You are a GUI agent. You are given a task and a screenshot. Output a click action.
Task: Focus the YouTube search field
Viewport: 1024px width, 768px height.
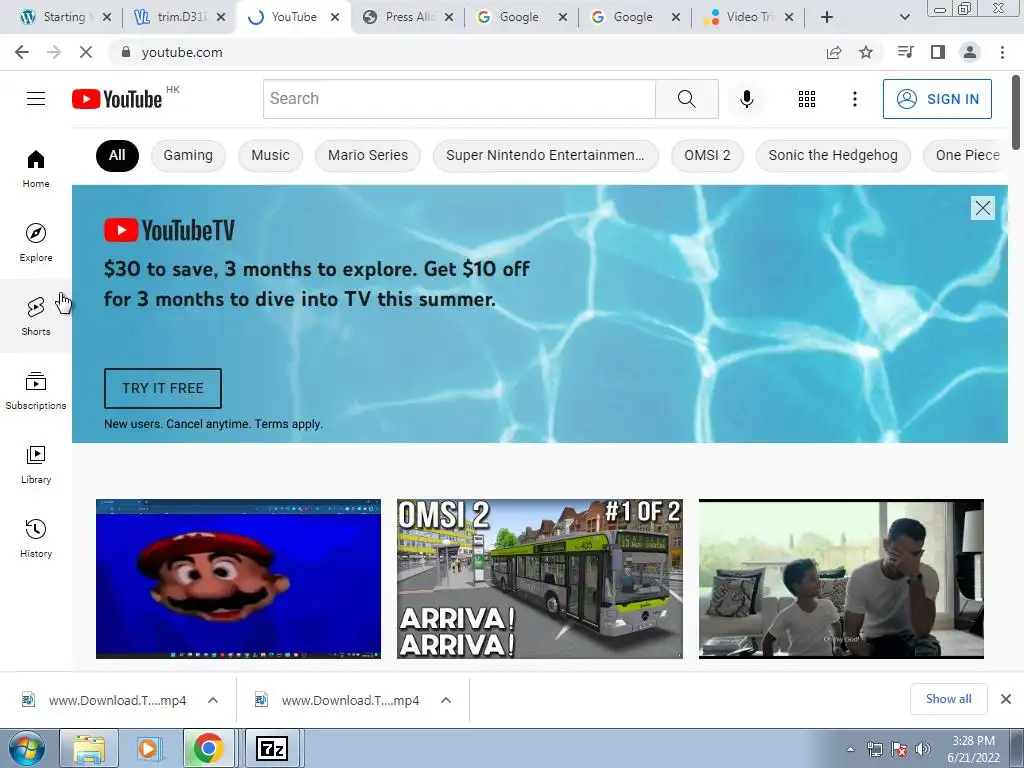459,99
